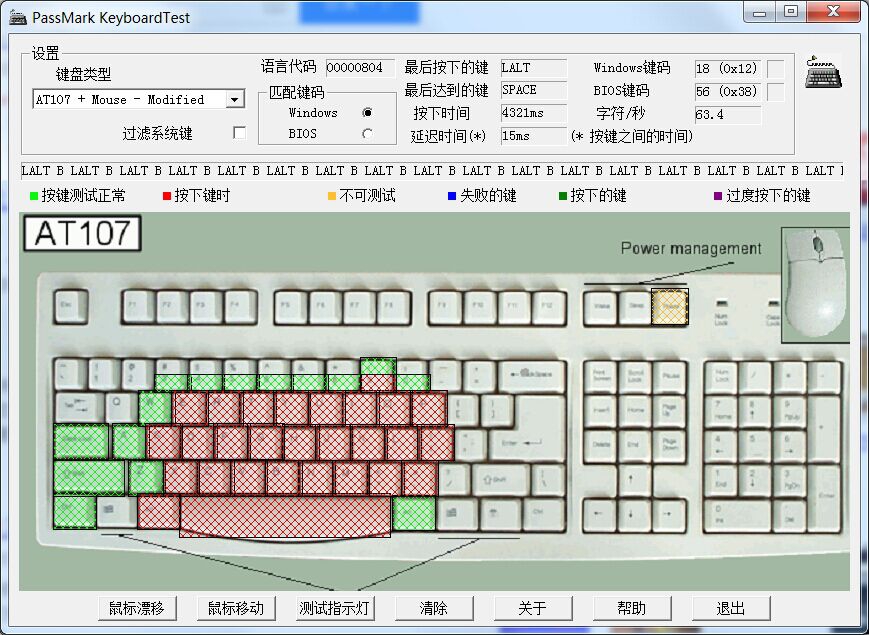Click the Q key on the keyboard image

(121, 408)
